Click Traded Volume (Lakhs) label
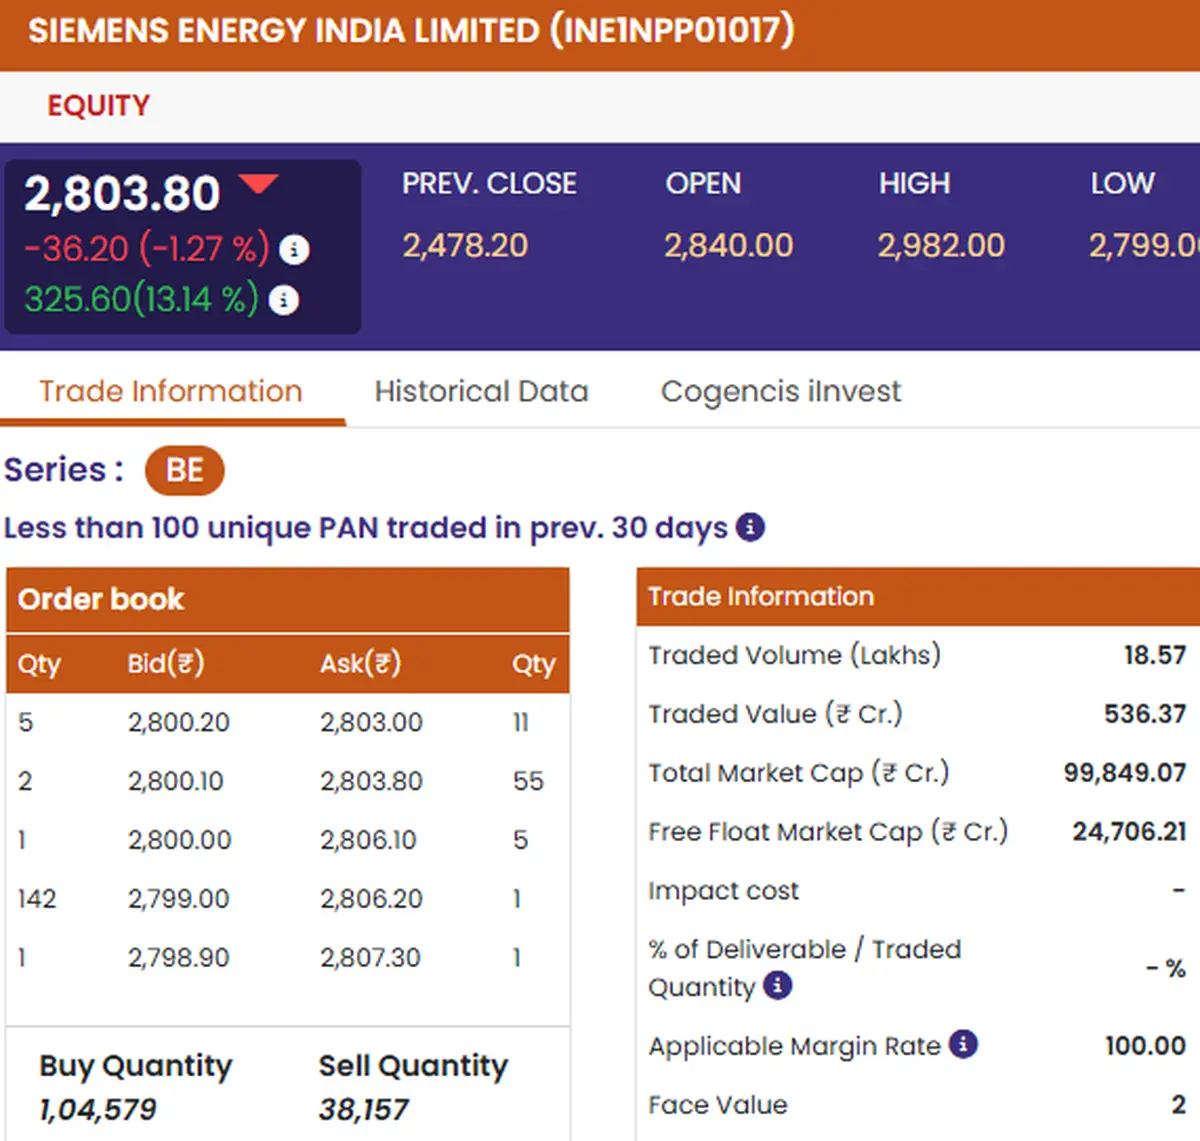This screenshot has height=1141, width=1200. tap(795, 655)
